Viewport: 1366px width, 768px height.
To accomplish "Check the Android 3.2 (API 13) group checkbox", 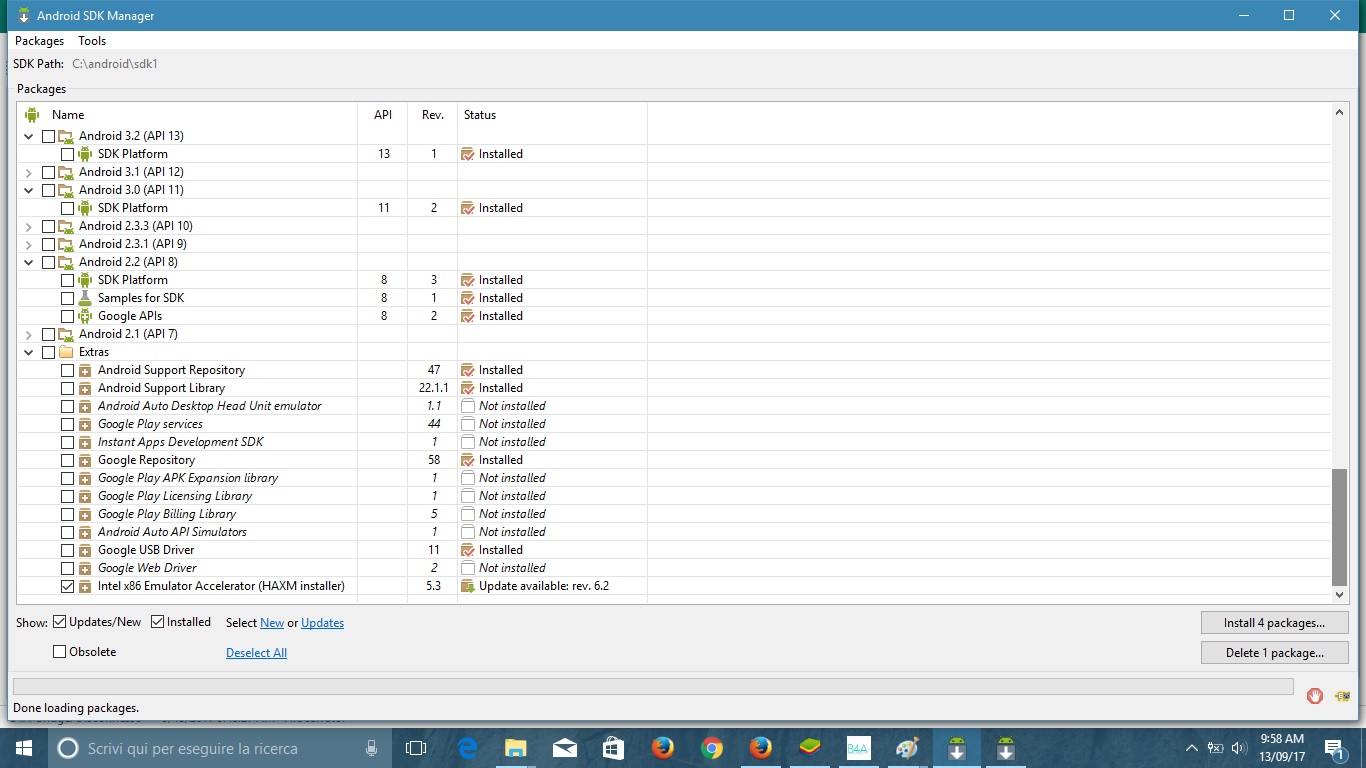I will pos(48,136).
